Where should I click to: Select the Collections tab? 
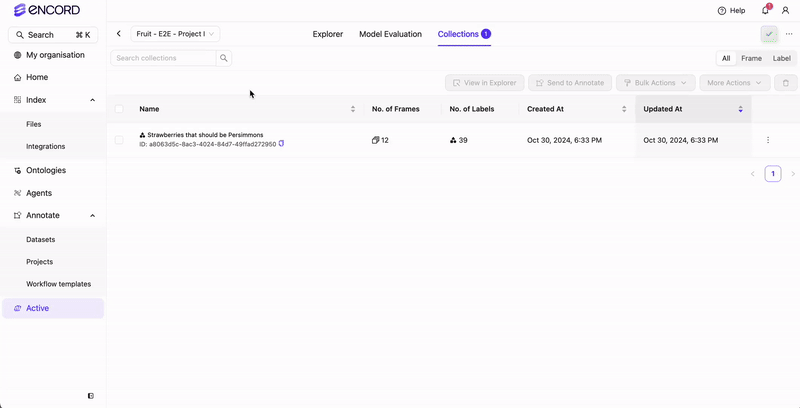464,34
